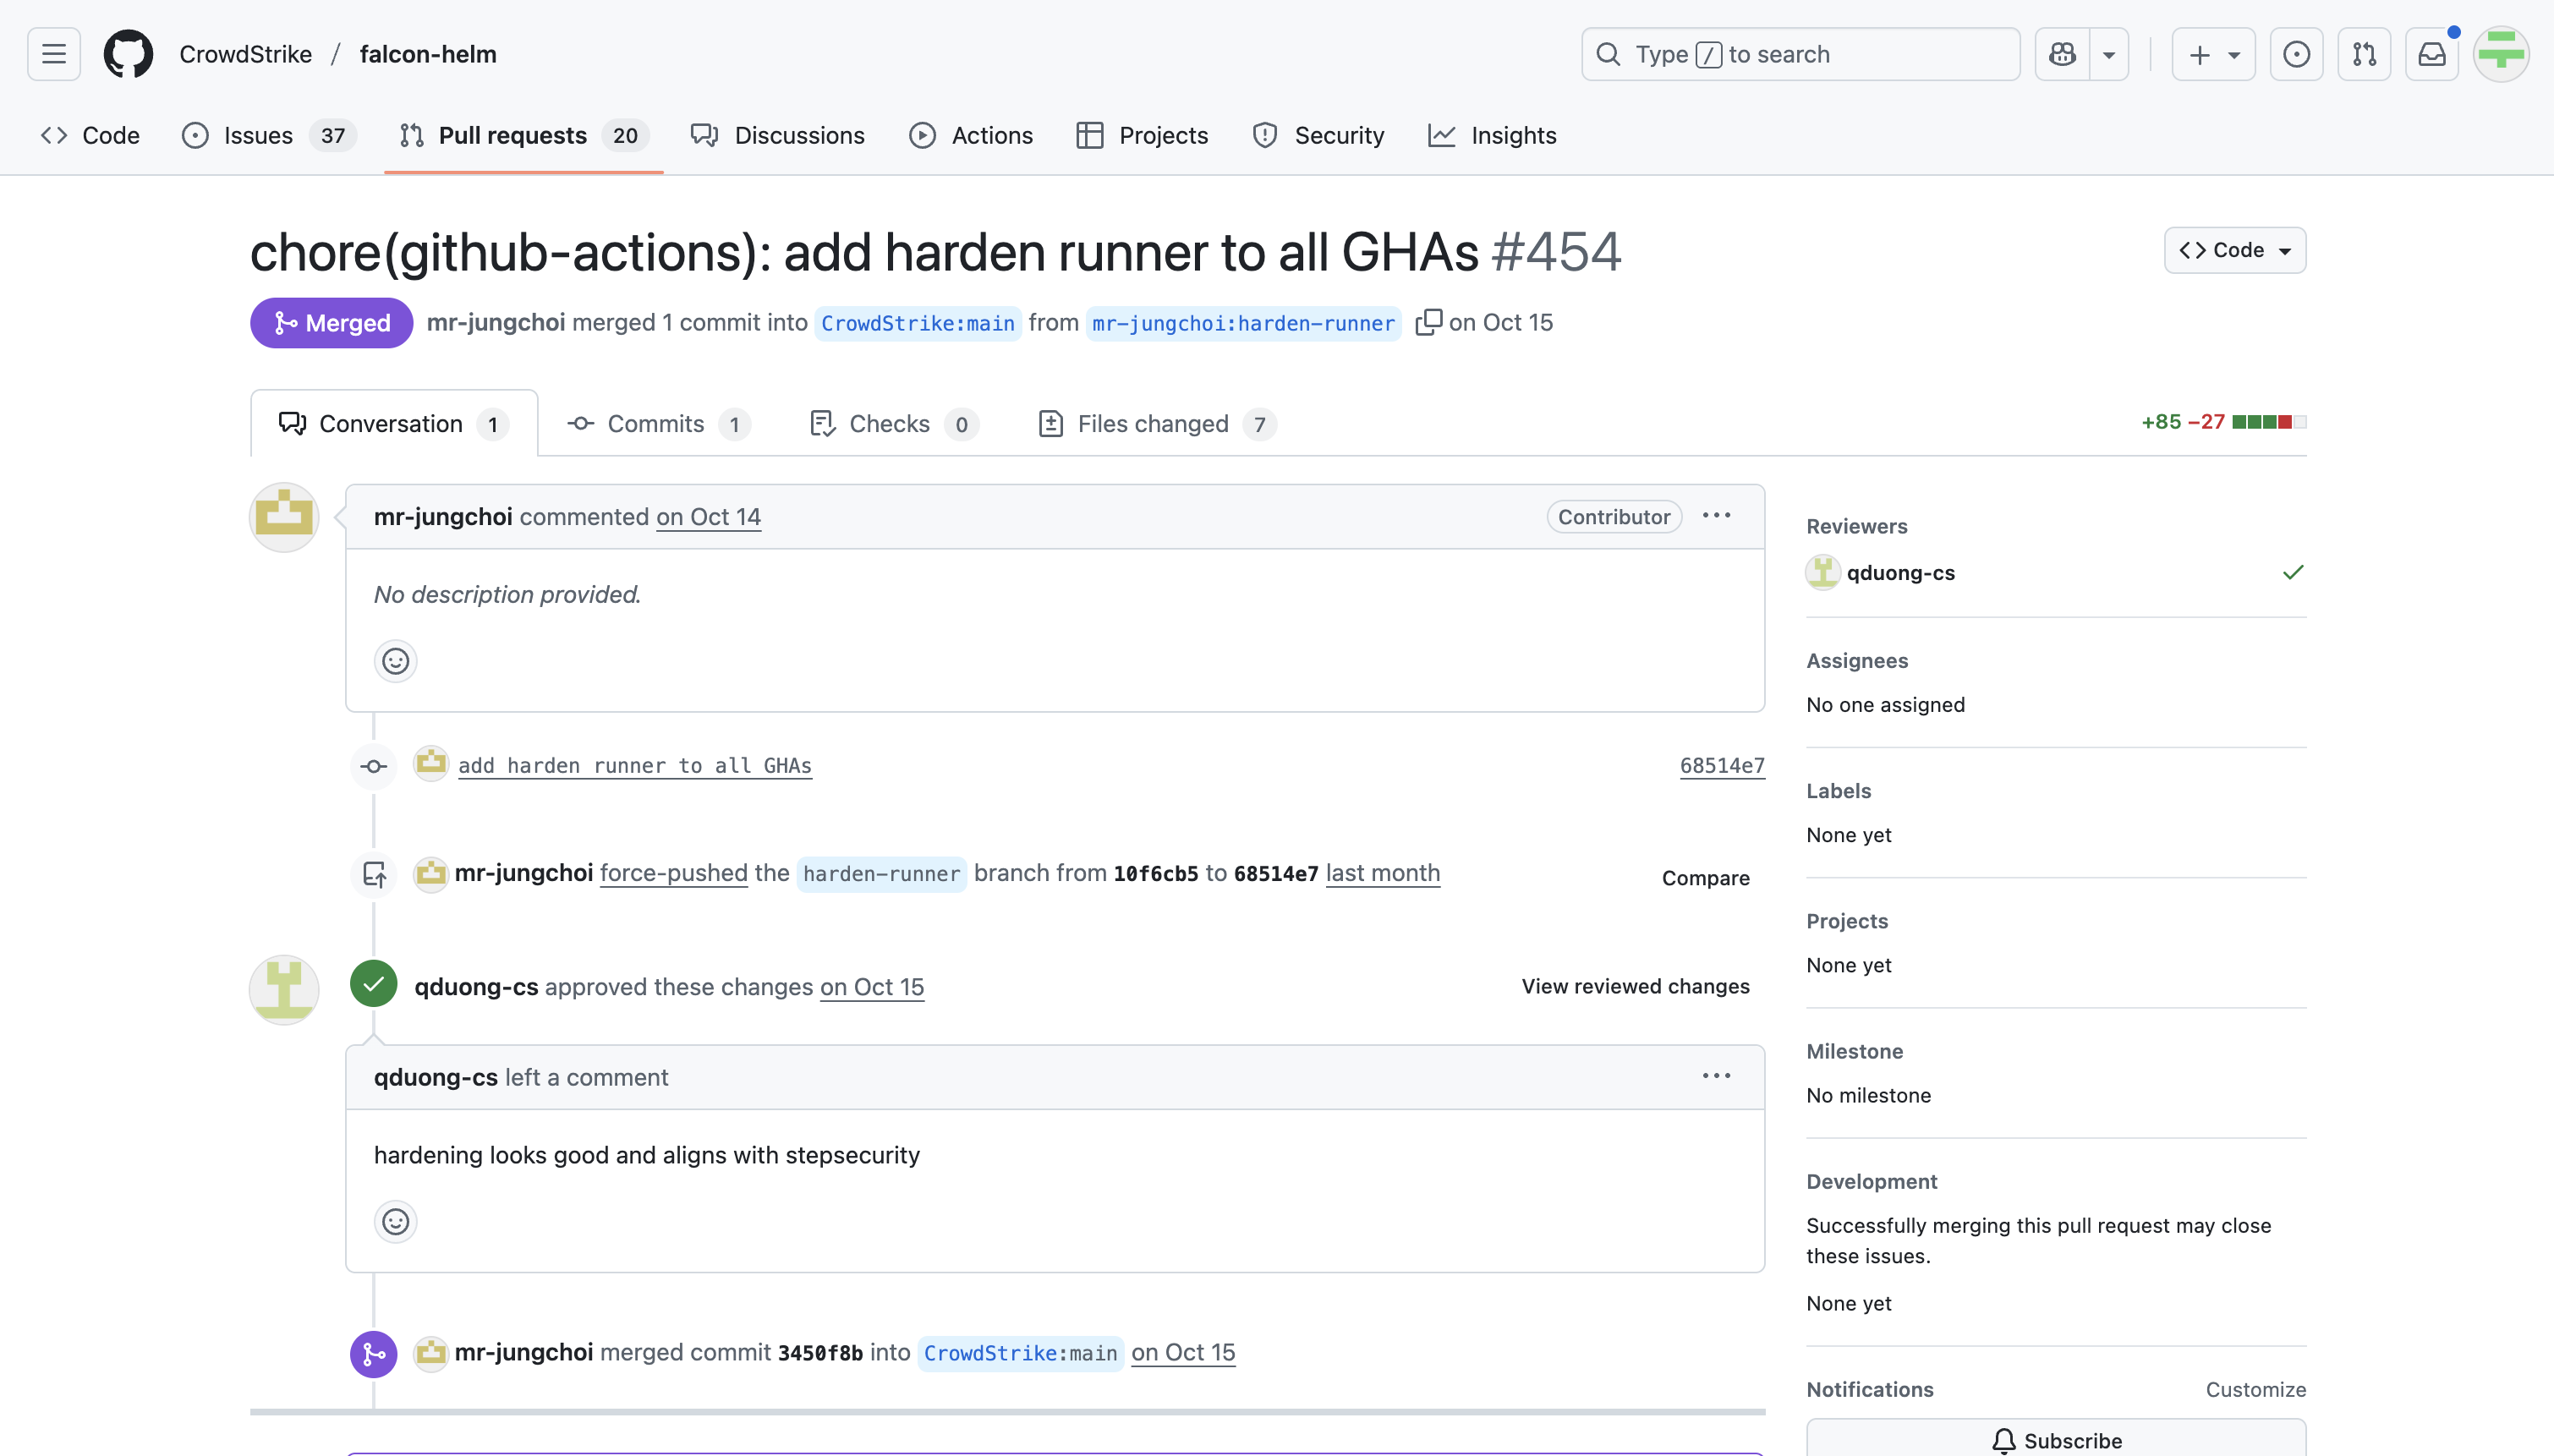The image size is (2554, 1456).
Task: Click the Compare button for force-push
Action: pos(1705,877)
